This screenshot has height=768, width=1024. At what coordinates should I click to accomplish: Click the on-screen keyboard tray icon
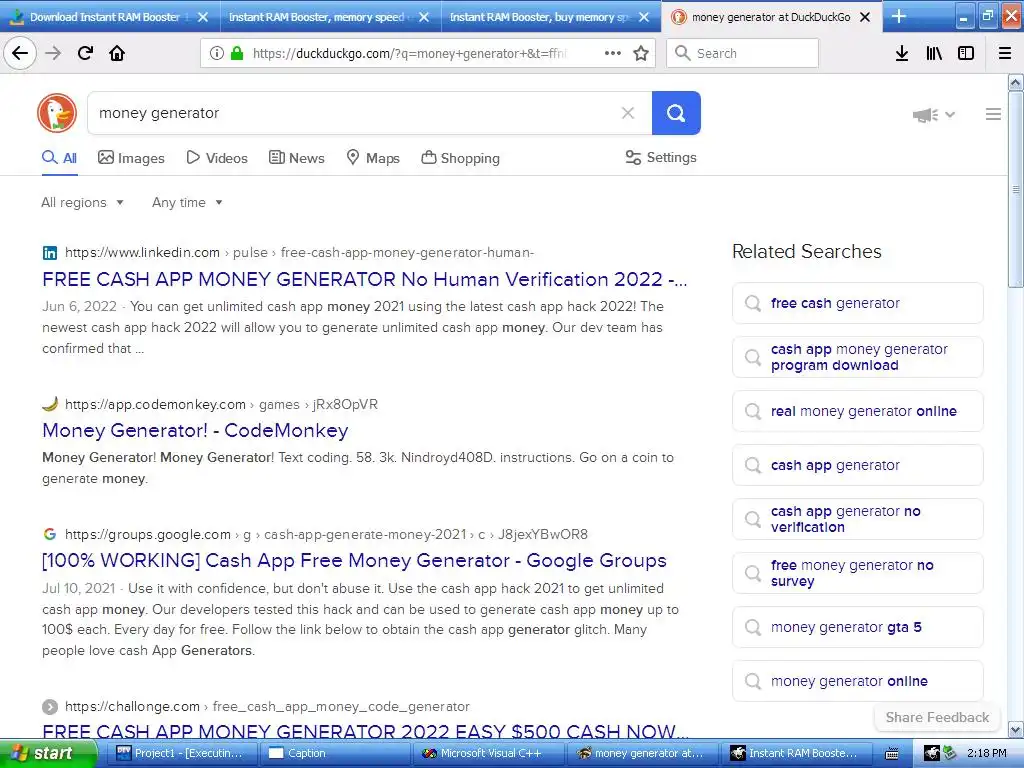click(x=892, y=754)
